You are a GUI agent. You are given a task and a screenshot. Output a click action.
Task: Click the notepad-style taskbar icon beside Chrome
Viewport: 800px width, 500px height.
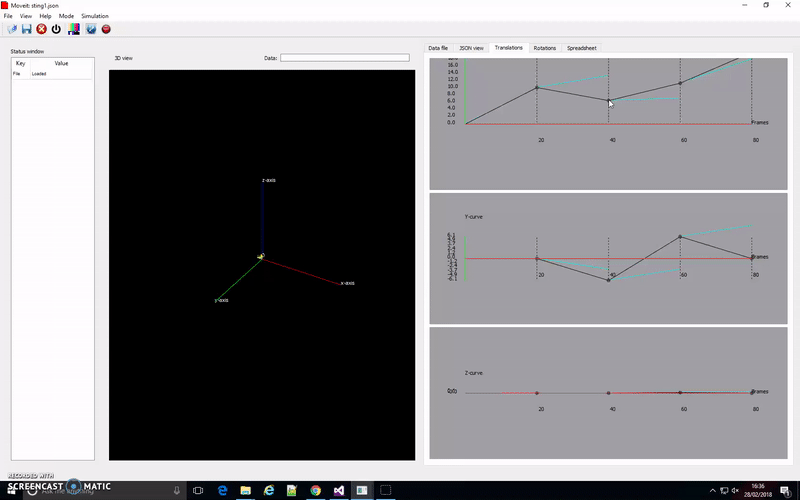click(292, 490)
